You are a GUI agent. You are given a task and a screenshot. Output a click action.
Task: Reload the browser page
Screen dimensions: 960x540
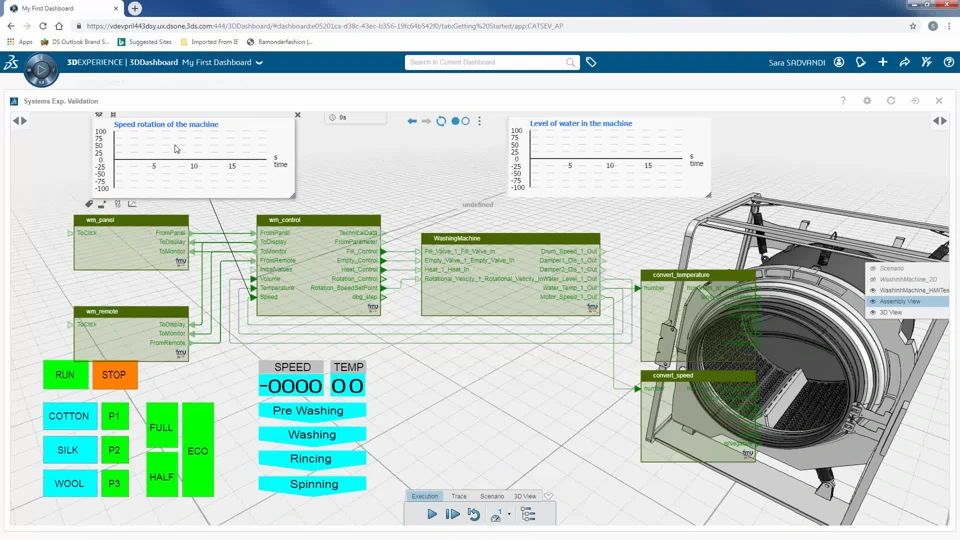click(x=43, y=26)
